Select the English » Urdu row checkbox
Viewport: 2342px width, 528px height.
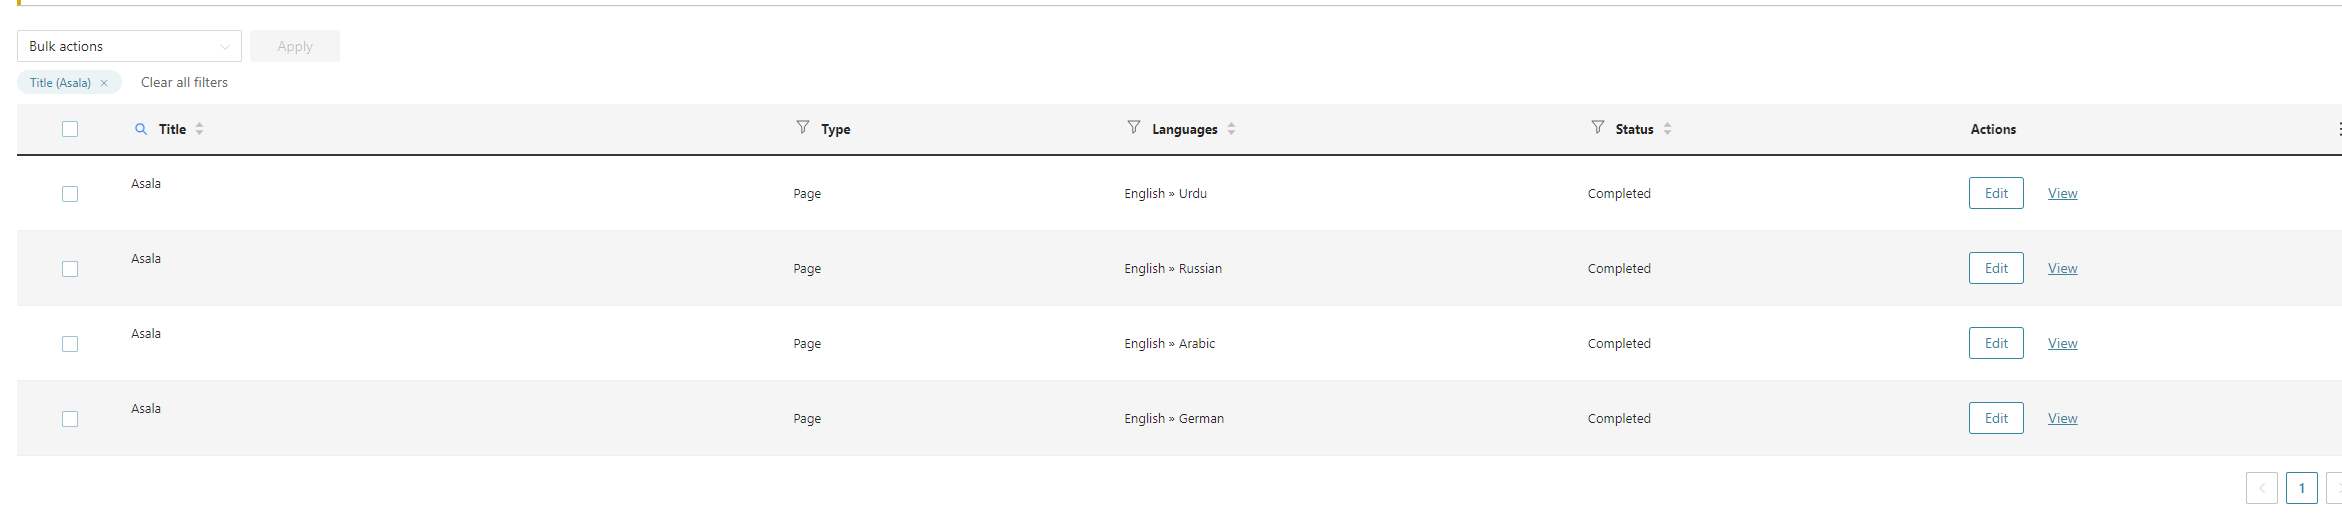[x=70, y=194]
